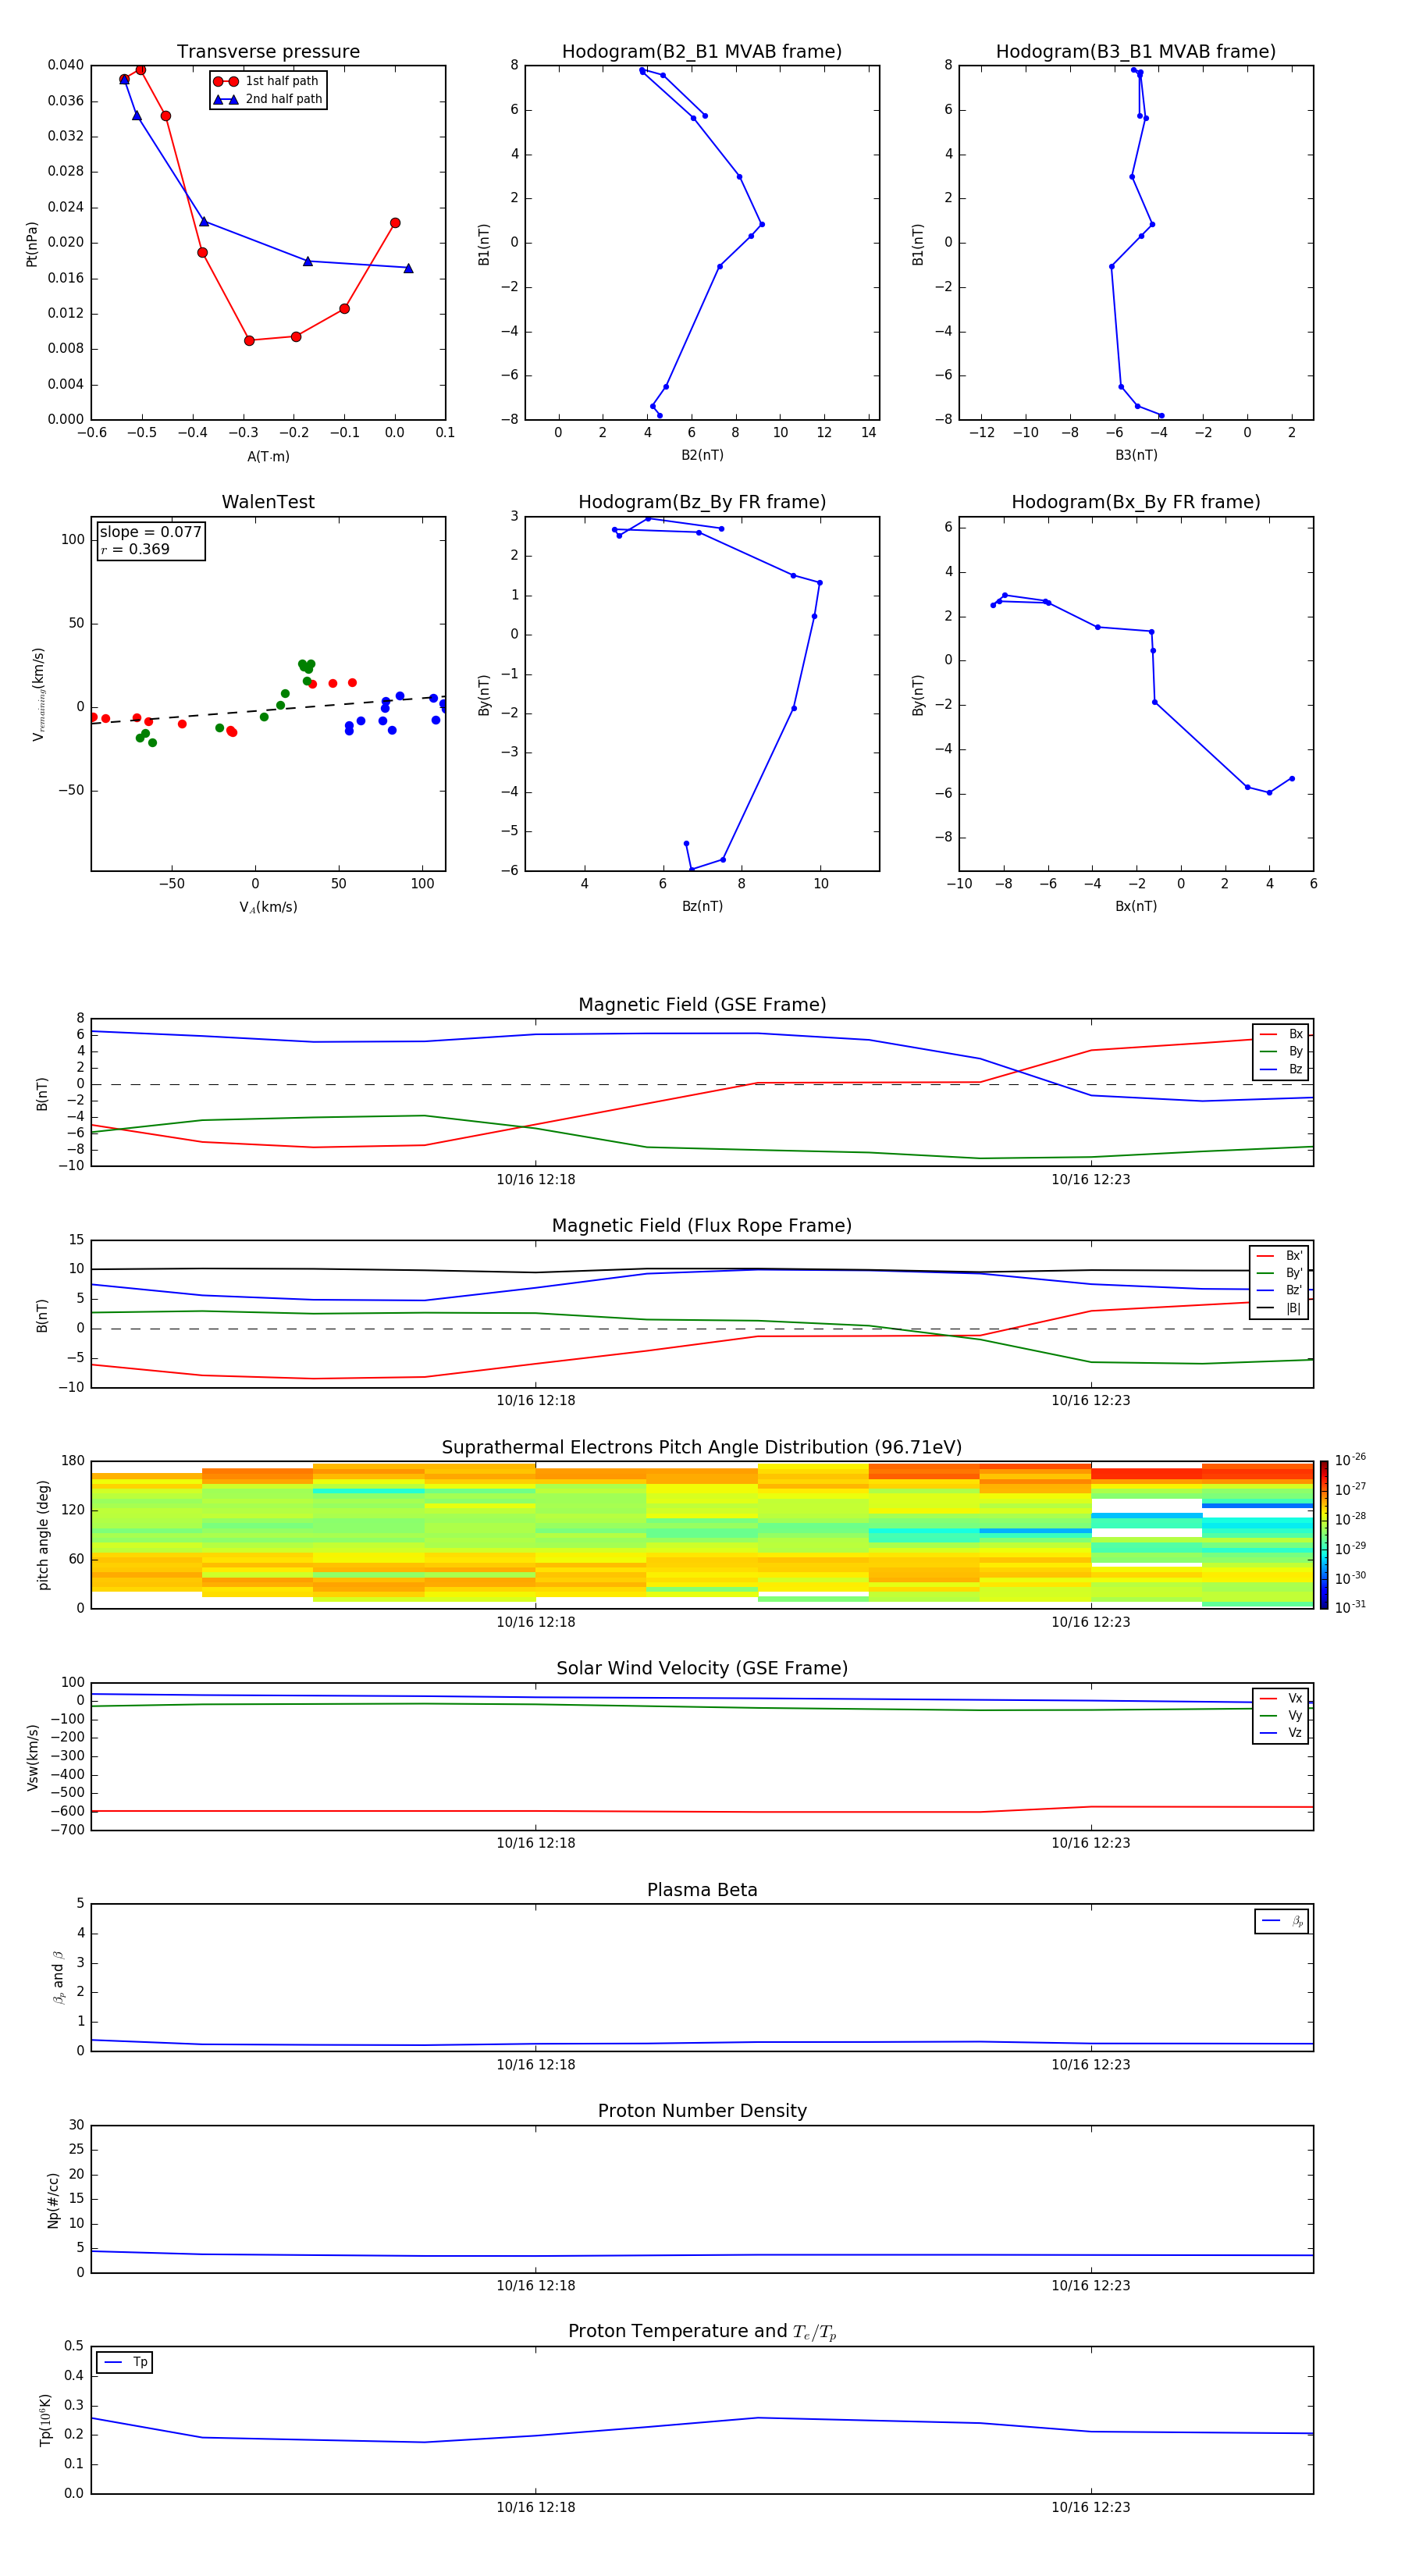Image resolution: width=1405 pixels, height=2576 pixels.
Task: Select the By' legend entry in Flux Rope panel
Action: tap(1279, 1273)
